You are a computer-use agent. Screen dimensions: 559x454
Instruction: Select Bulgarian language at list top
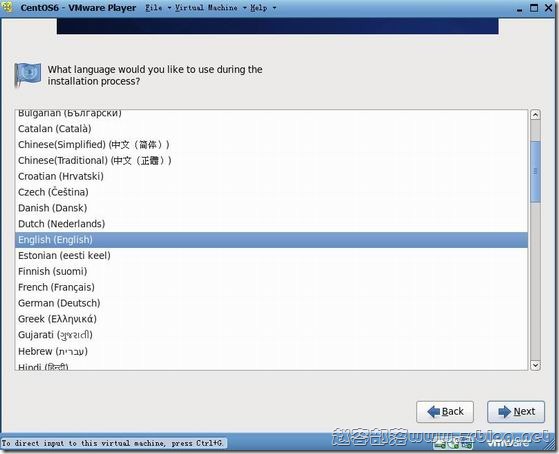271,115
